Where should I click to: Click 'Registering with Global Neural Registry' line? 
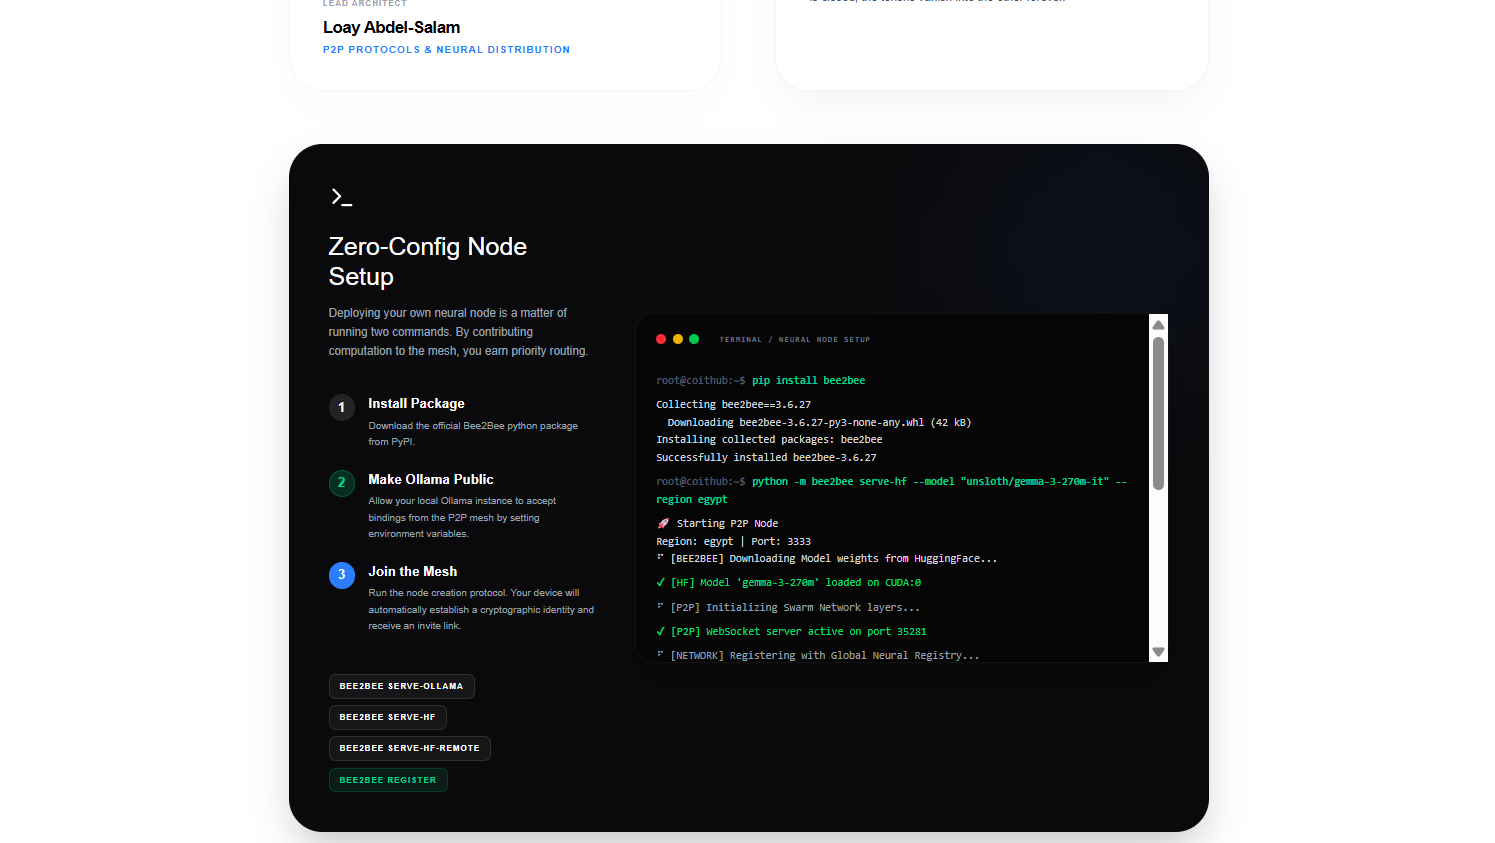(818, 656)
